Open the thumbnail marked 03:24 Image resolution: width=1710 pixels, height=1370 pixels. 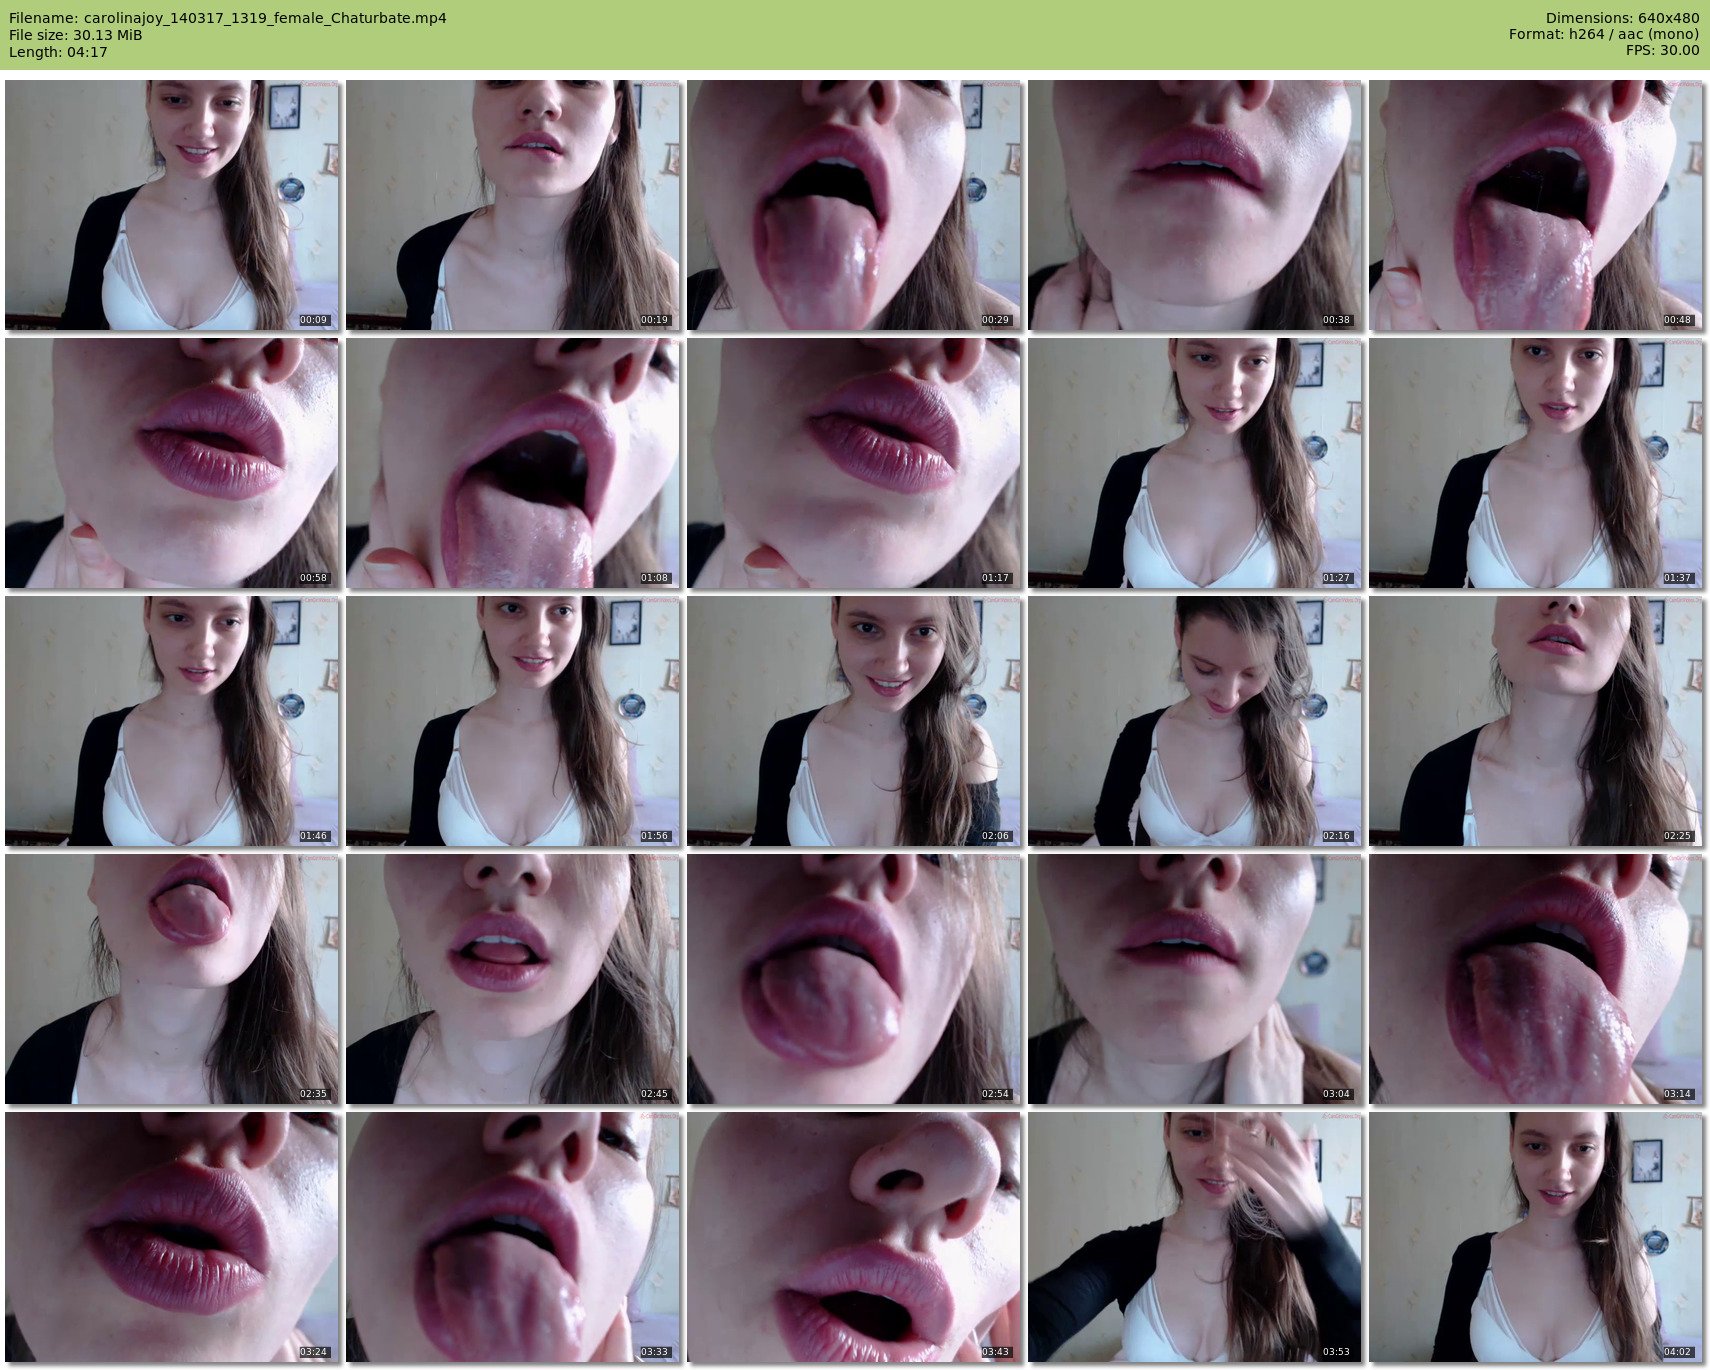point(172,1237)
